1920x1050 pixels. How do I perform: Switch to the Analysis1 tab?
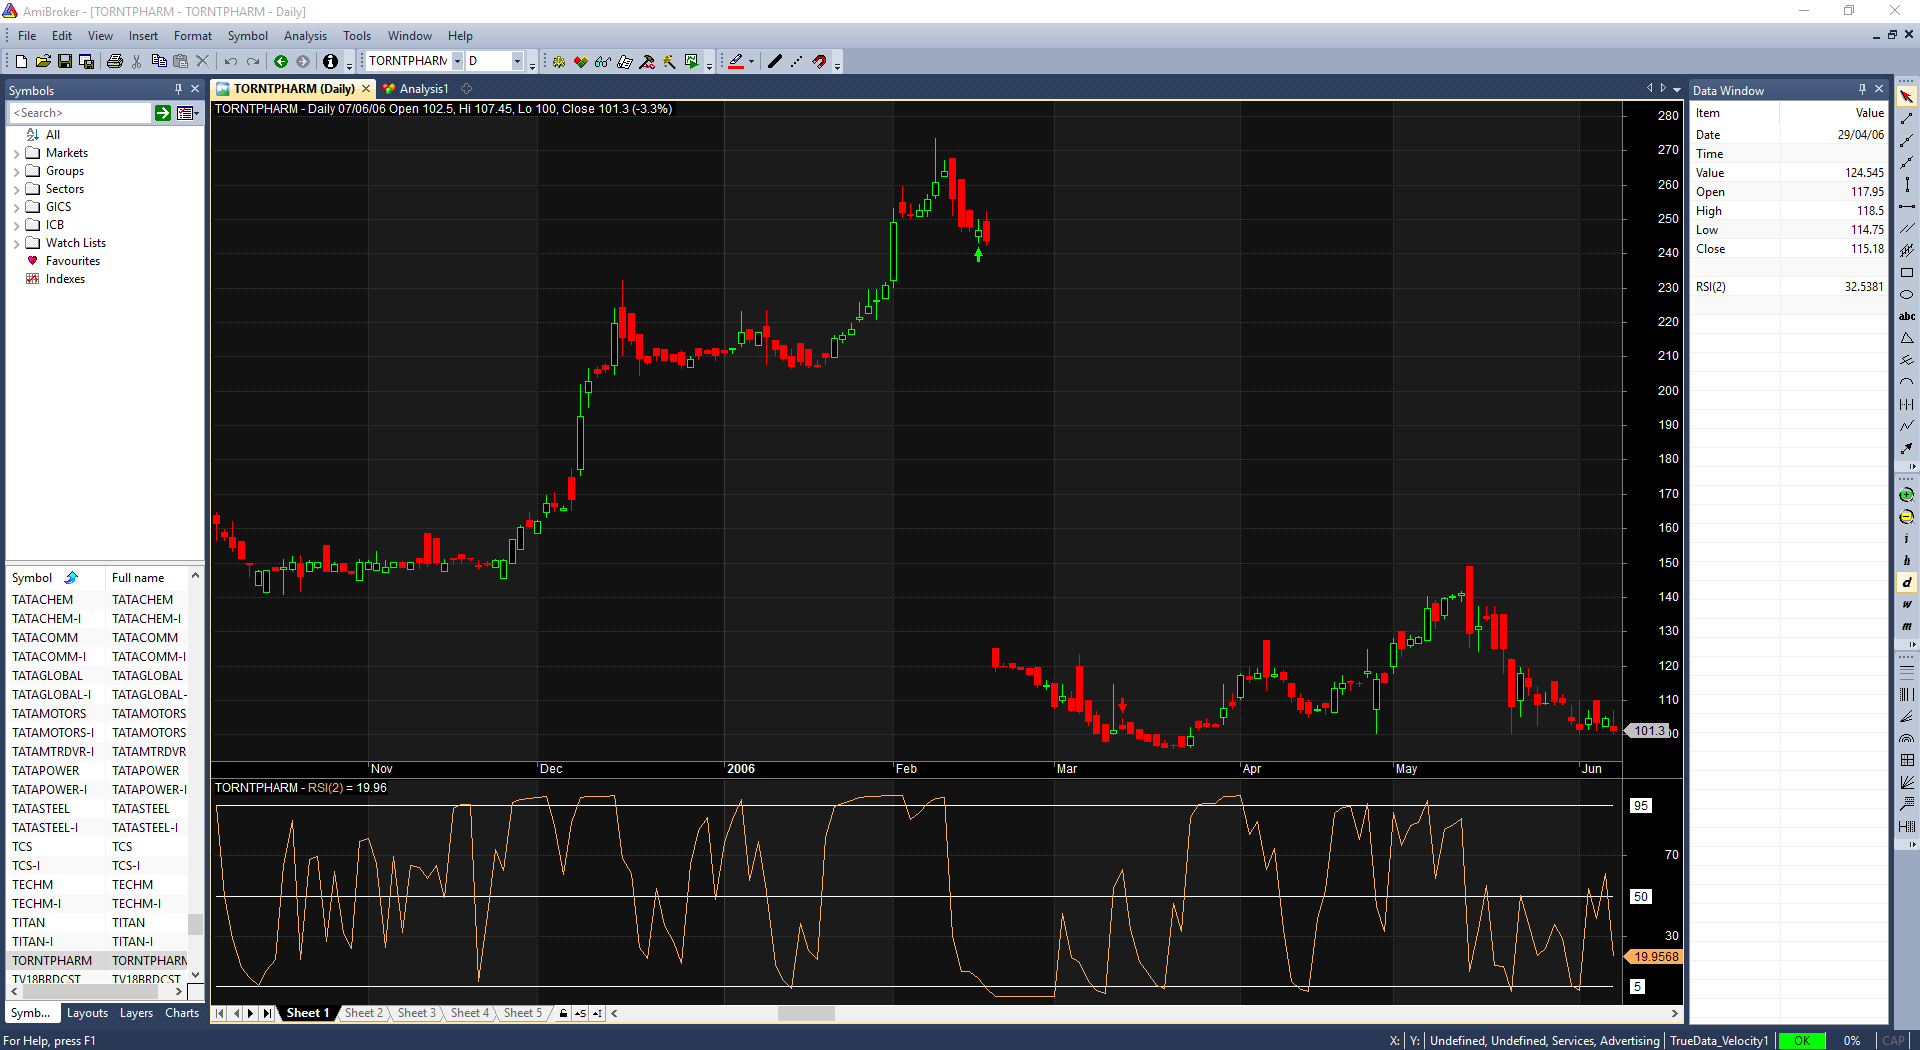pyautogui.click(x=423, y=89)
